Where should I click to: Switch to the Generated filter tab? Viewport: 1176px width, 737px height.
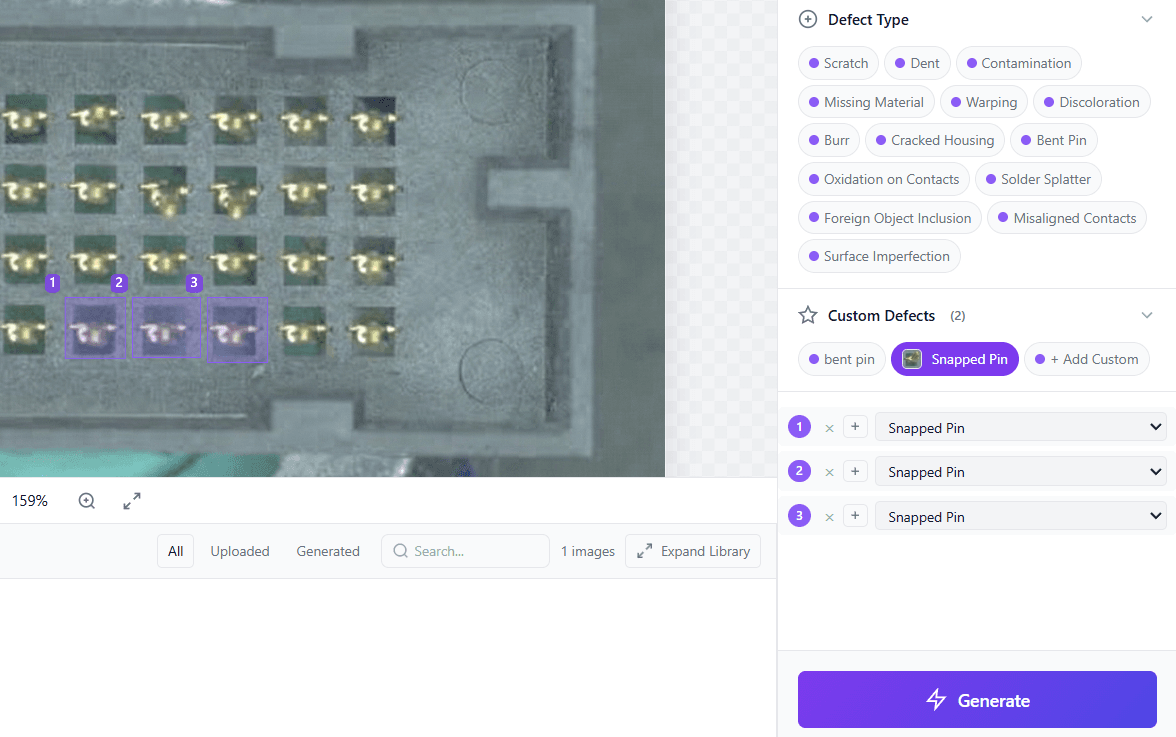tap(328, 551)
